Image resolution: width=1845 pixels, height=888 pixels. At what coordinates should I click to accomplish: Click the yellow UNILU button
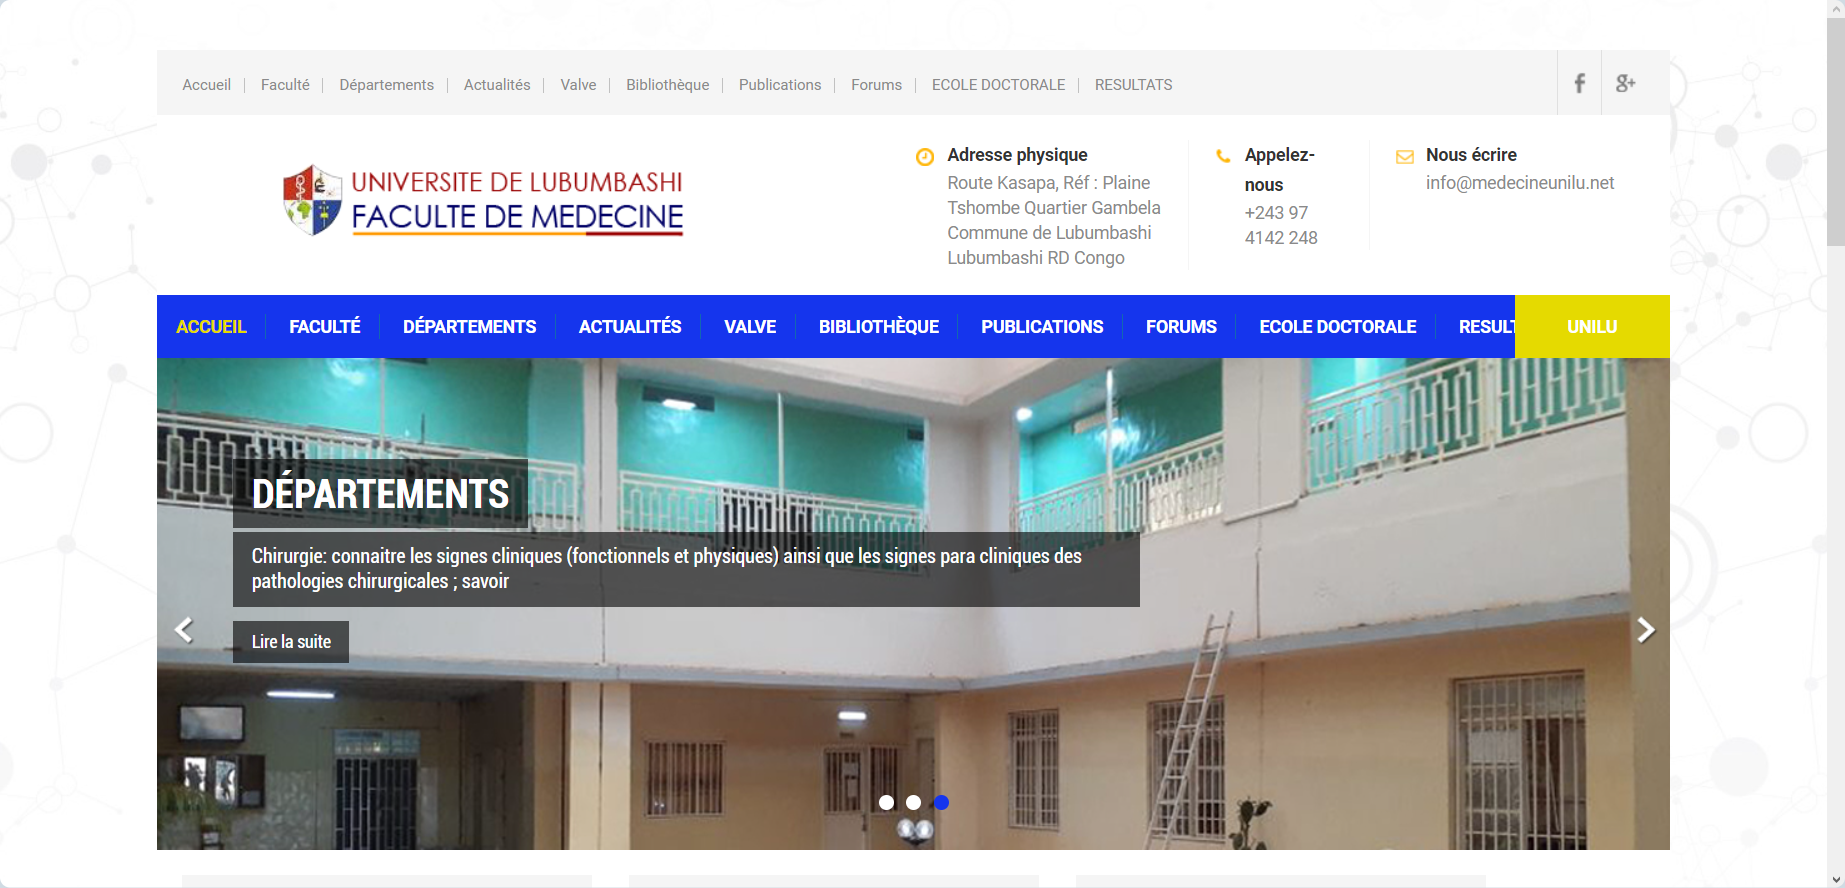1592,327
